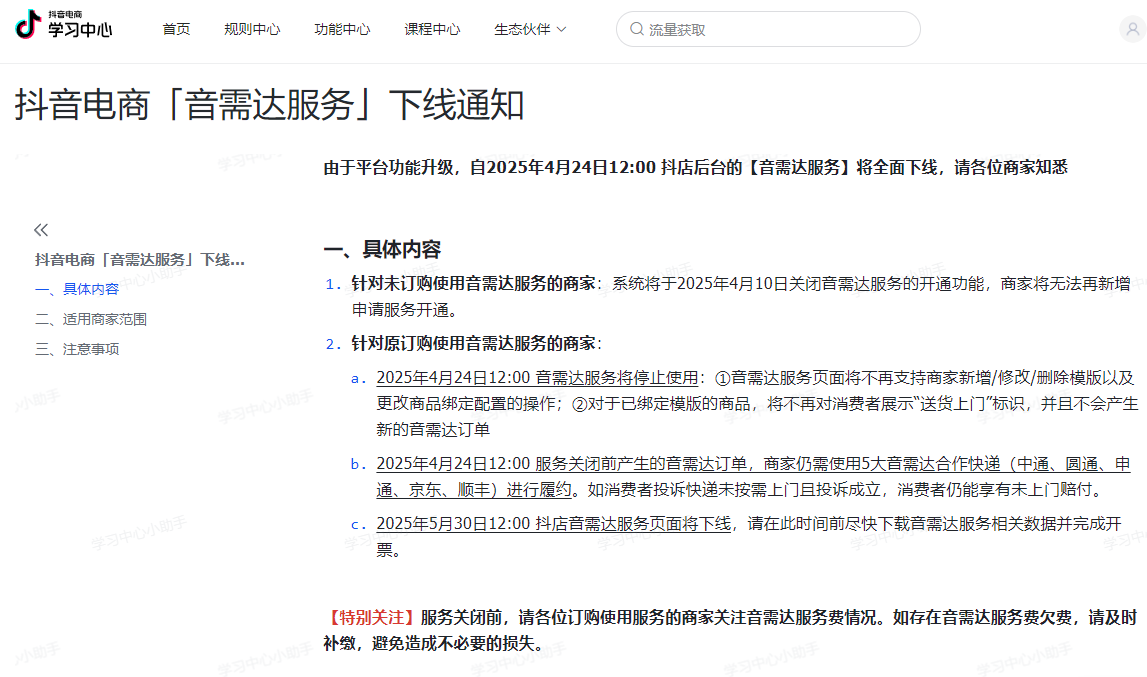Open the 课程中心 navigation item
This screenshot has width=1147, height=677.
(x=432, y=29)
